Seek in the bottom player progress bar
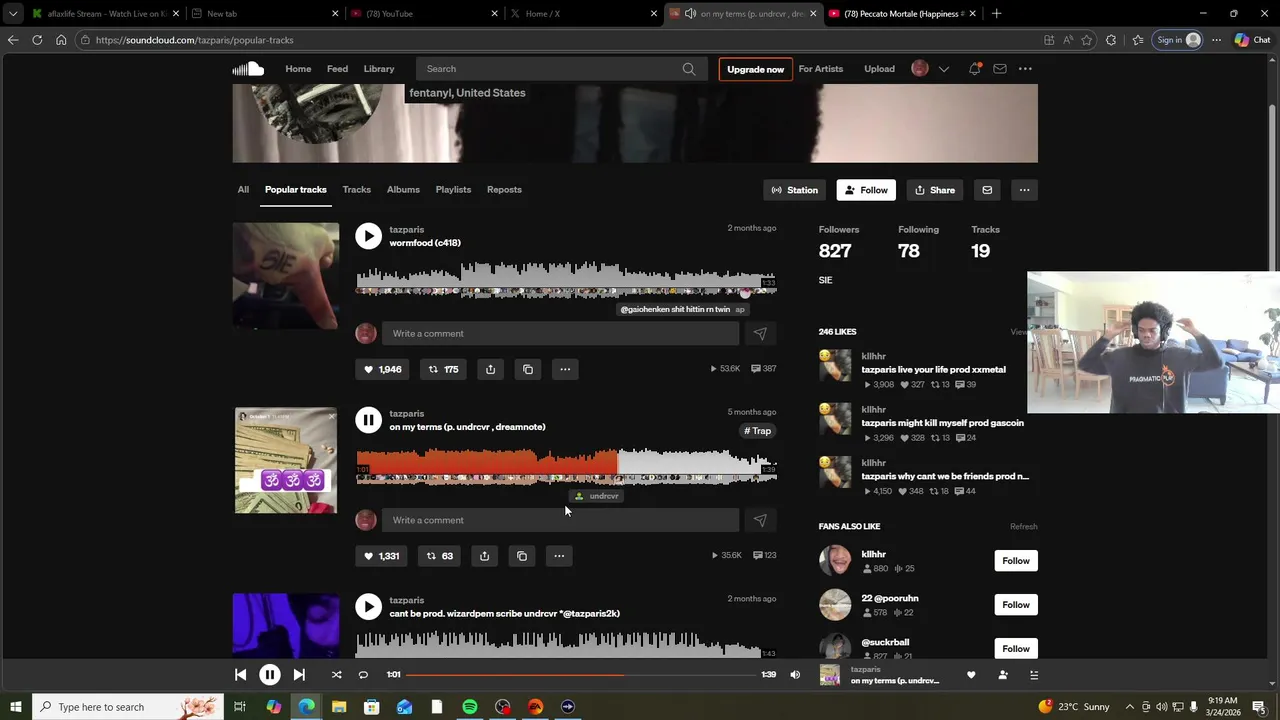This screenshot has width=1280, height=720. click(x=581, y=675)
